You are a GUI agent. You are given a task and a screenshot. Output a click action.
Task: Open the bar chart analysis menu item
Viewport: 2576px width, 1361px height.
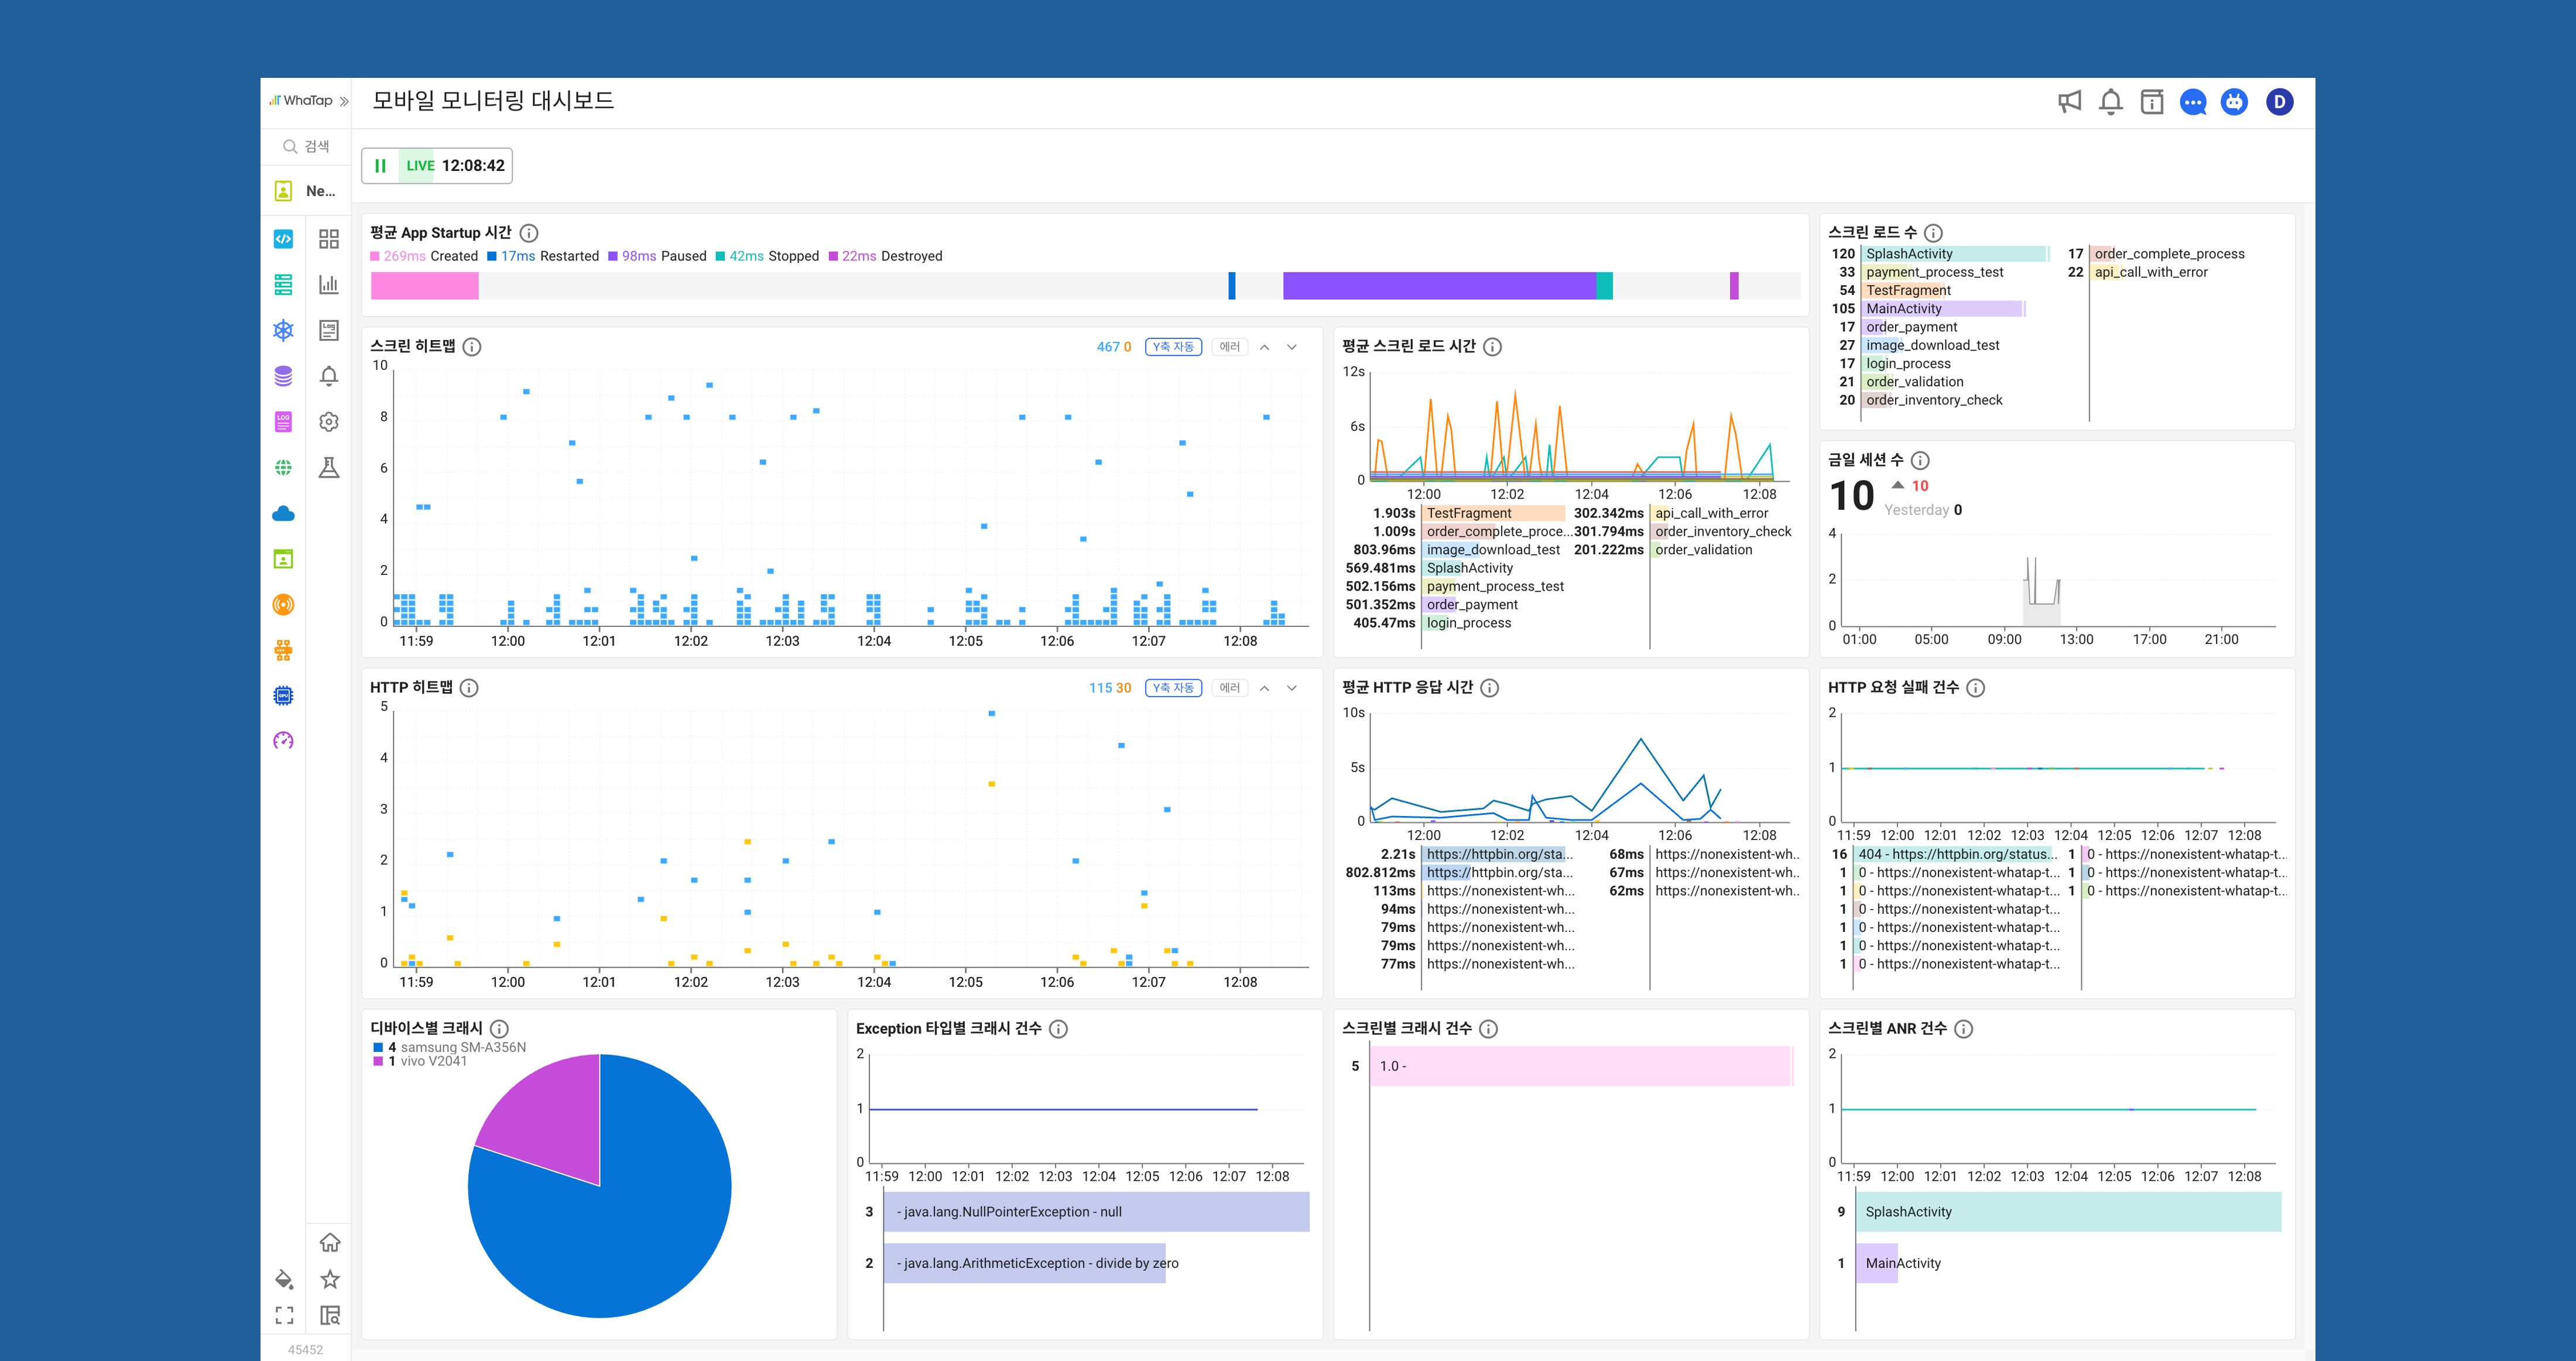pos(329,285)
